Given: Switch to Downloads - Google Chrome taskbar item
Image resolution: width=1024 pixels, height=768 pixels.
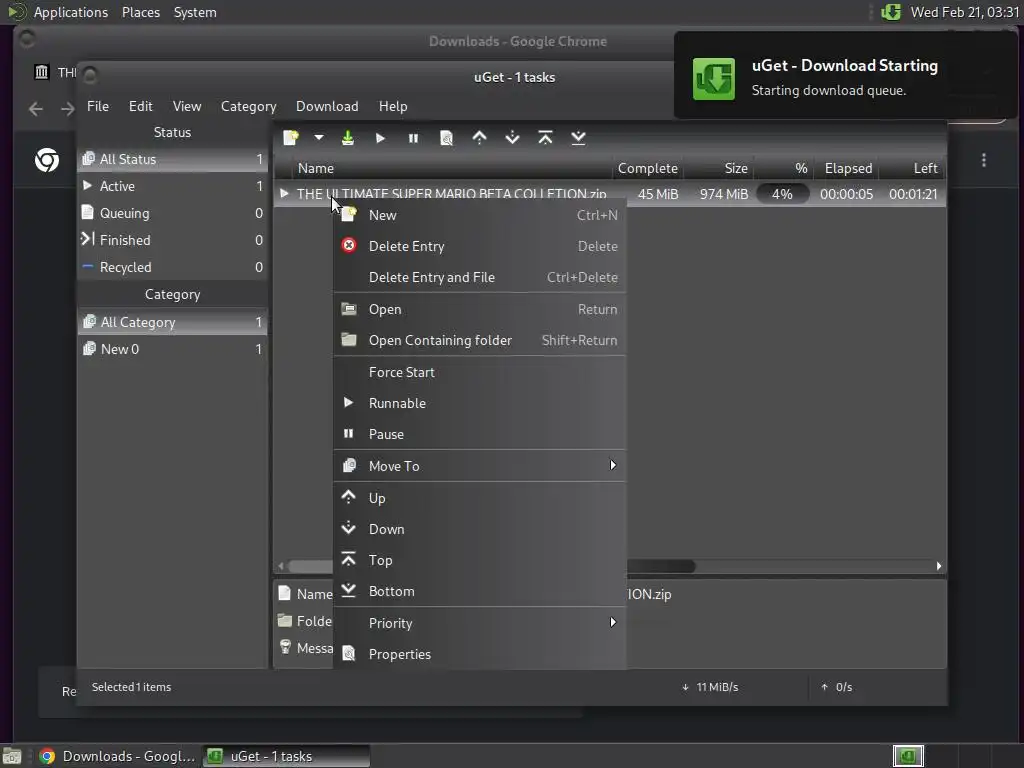Looking at the screenshot, I should 118,756.
